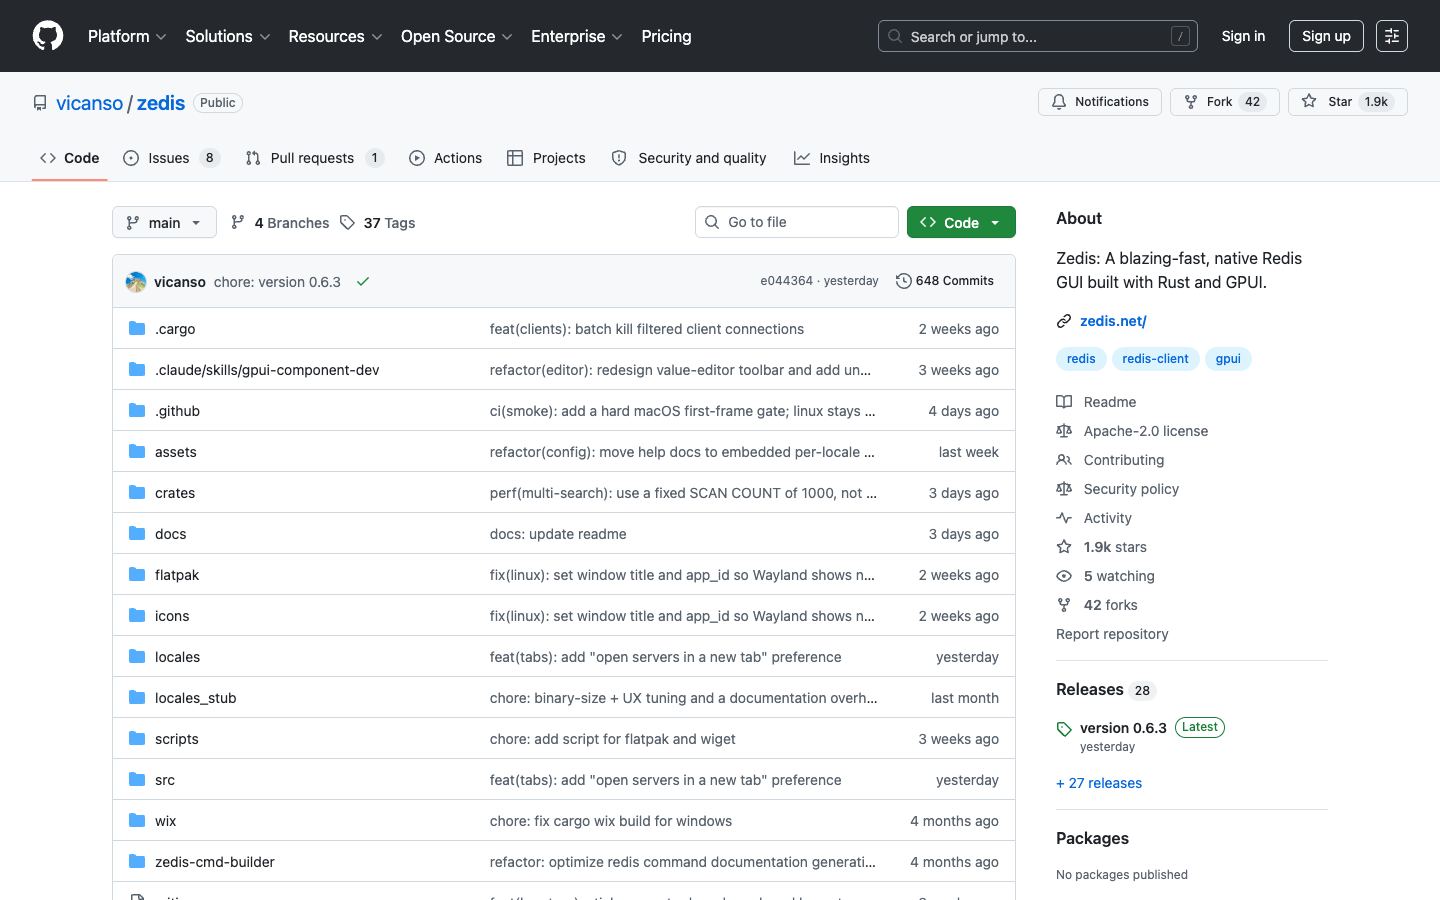Expand the Solutions menu

[228, 36]
